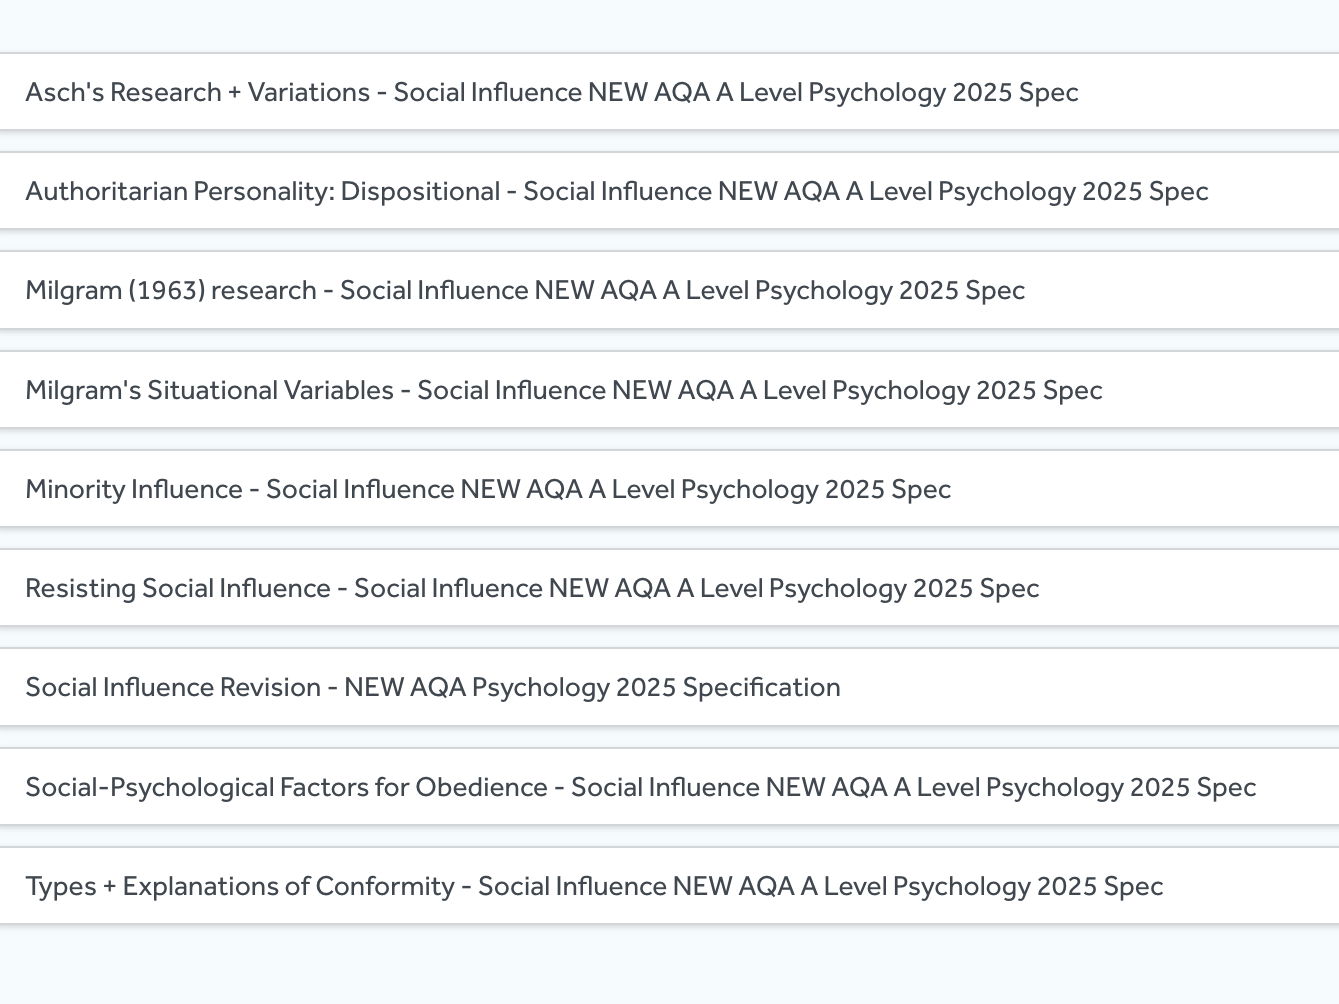Open Milgram's Situational Variables resource
1339x1004 pixels.
pos(669,390)
